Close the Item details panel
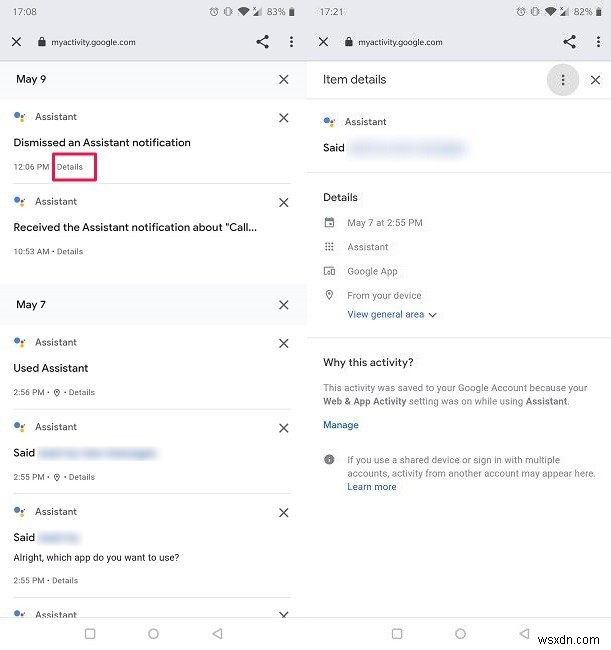Image resolution: width=611 pixels, height=650 pixels. 595,80
